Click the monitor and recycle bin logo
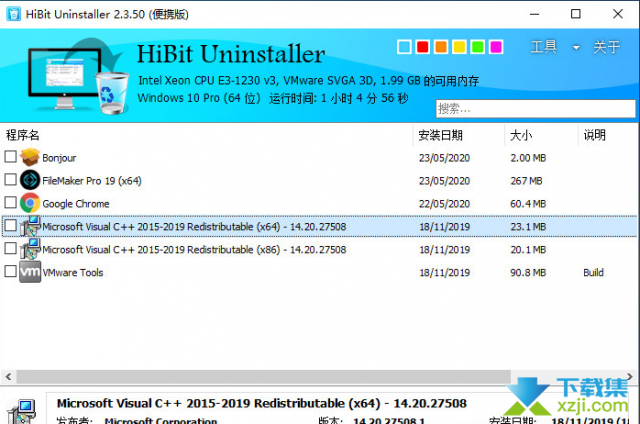The width and height of the screenshot is (640, 424). click(x=78, y=76)
